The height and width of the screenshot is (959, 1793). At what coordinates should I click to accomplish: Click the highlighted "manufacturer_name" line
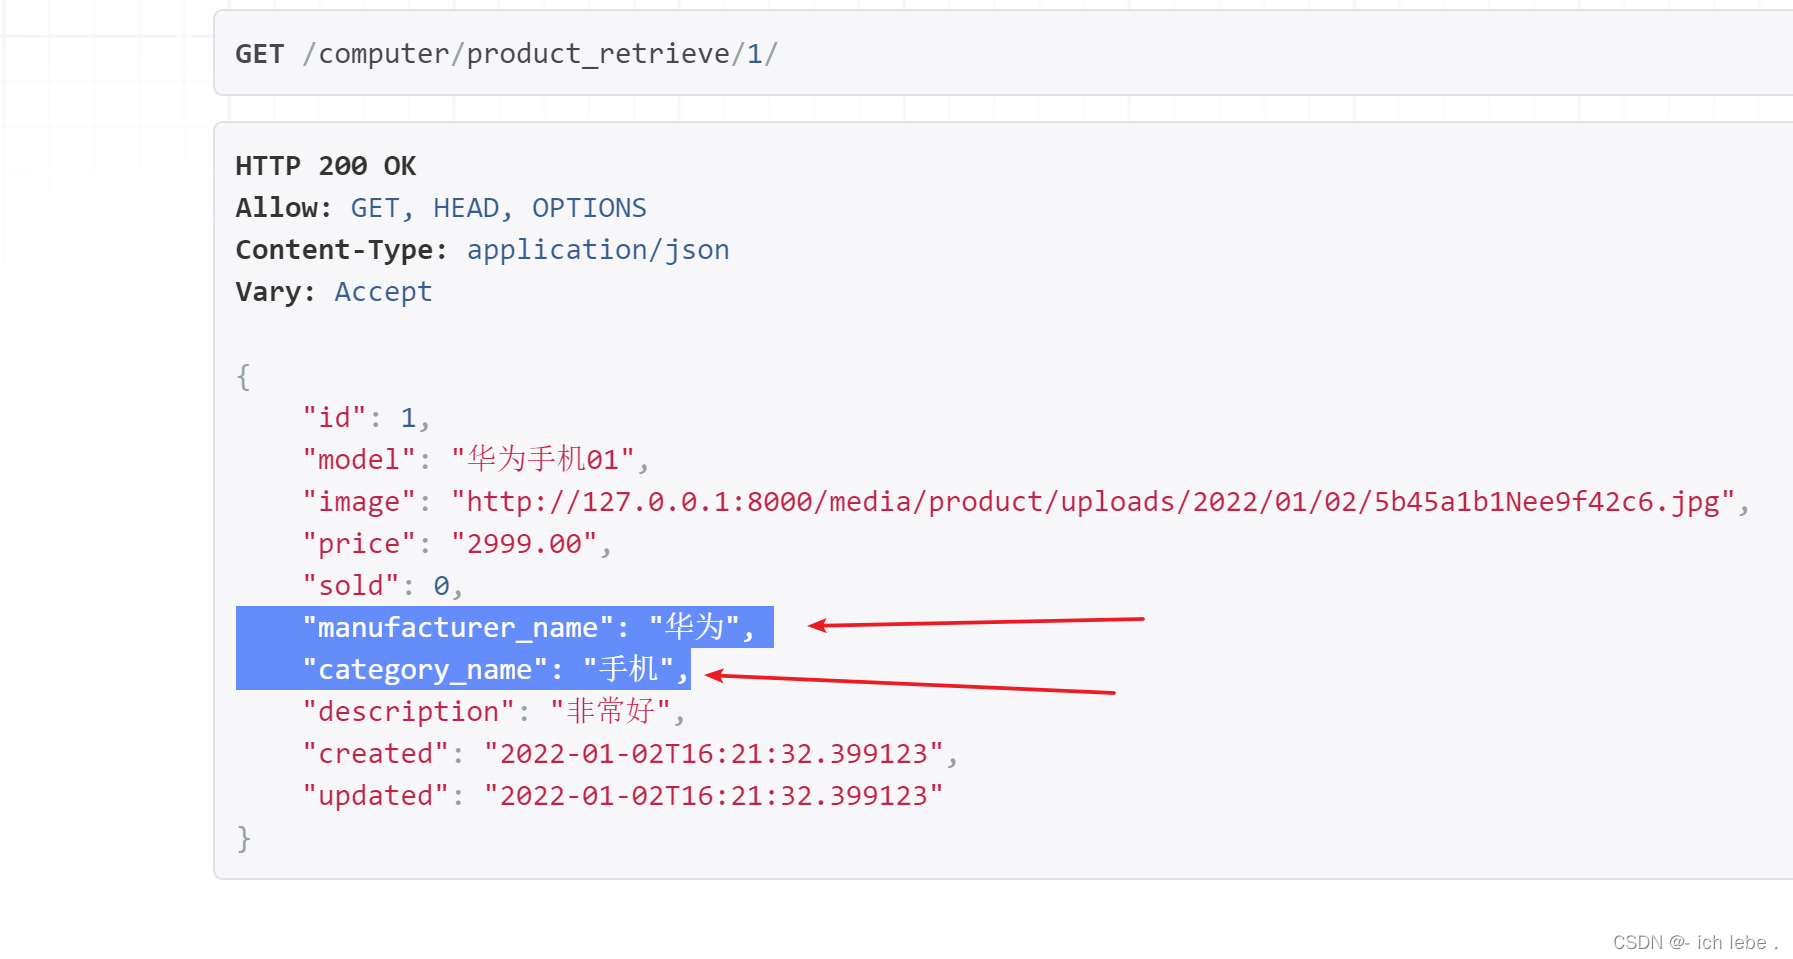[x=505, y=627]
